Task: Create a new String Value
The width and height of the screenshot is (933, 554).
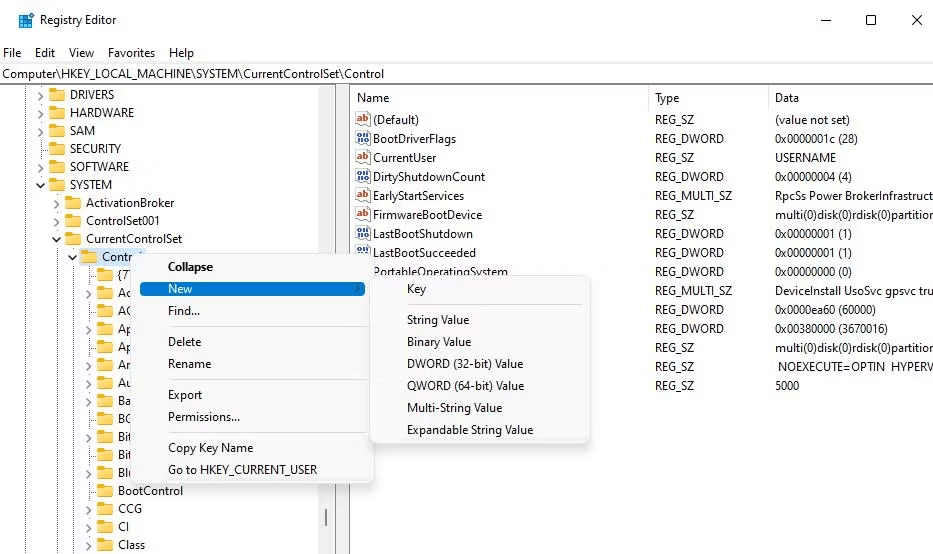Action: click(480, 320)
